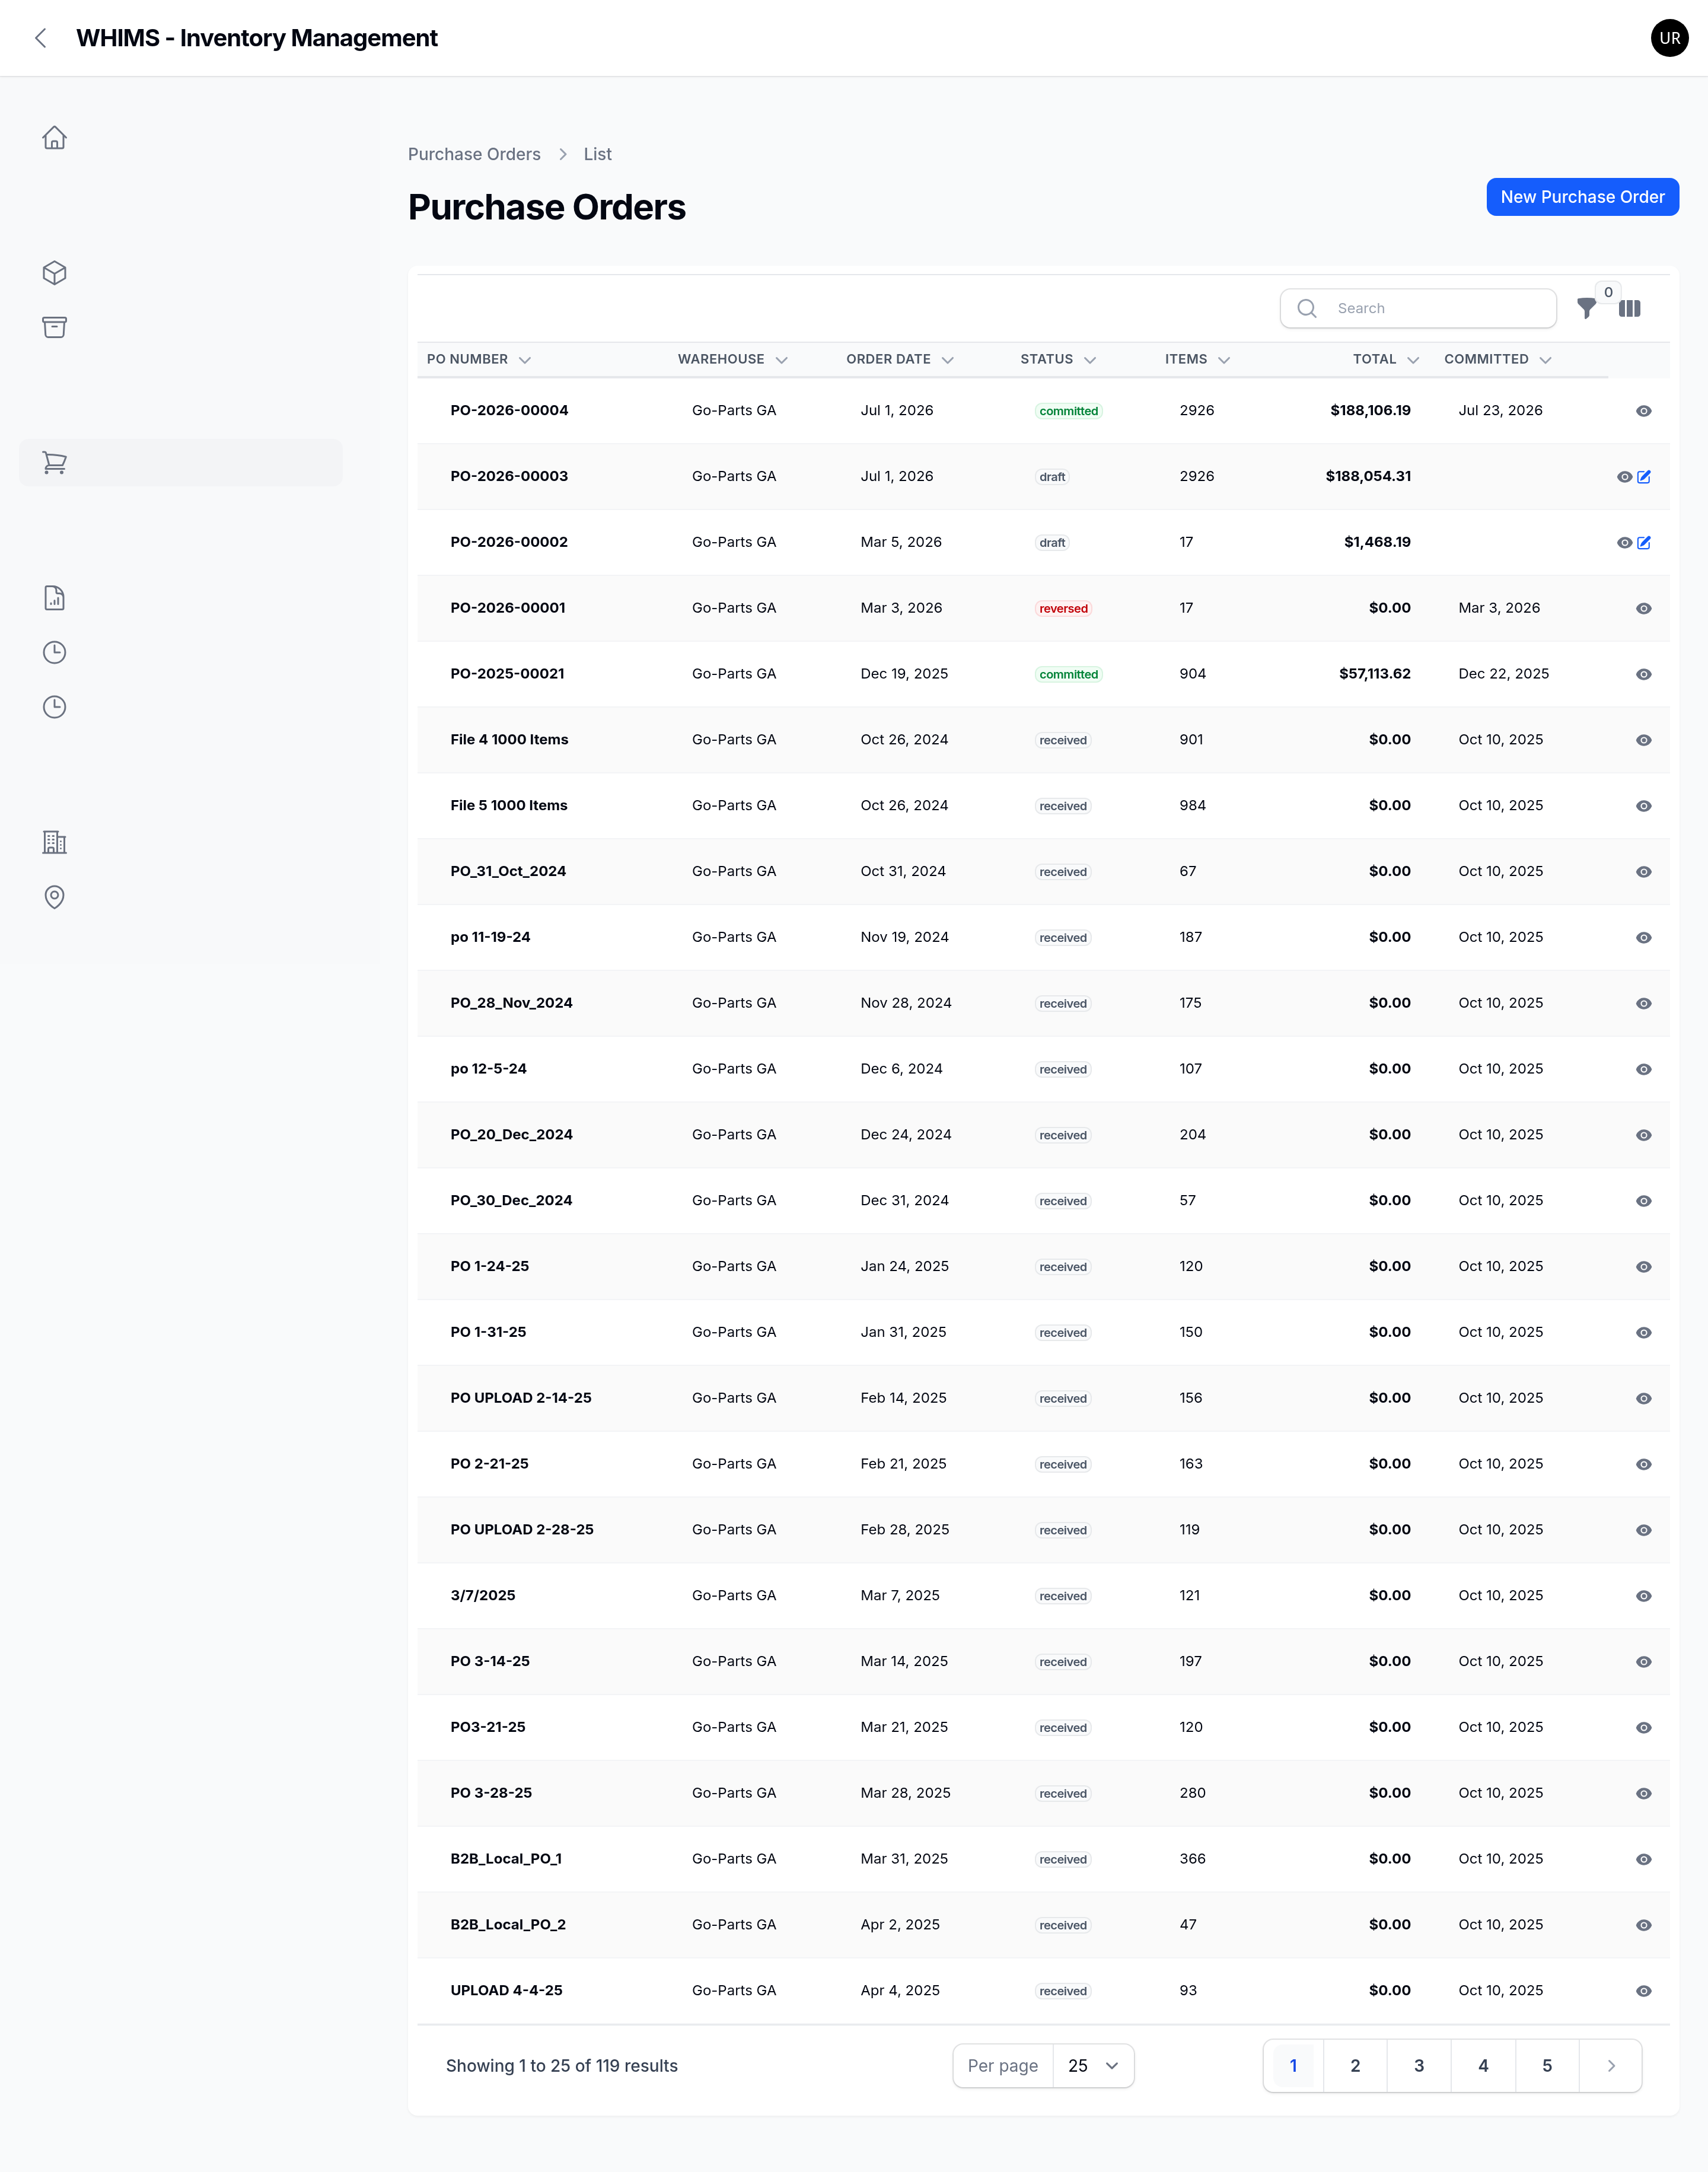
Task: Select the shopping cart purchase orders icon
Action: [54, 463]
